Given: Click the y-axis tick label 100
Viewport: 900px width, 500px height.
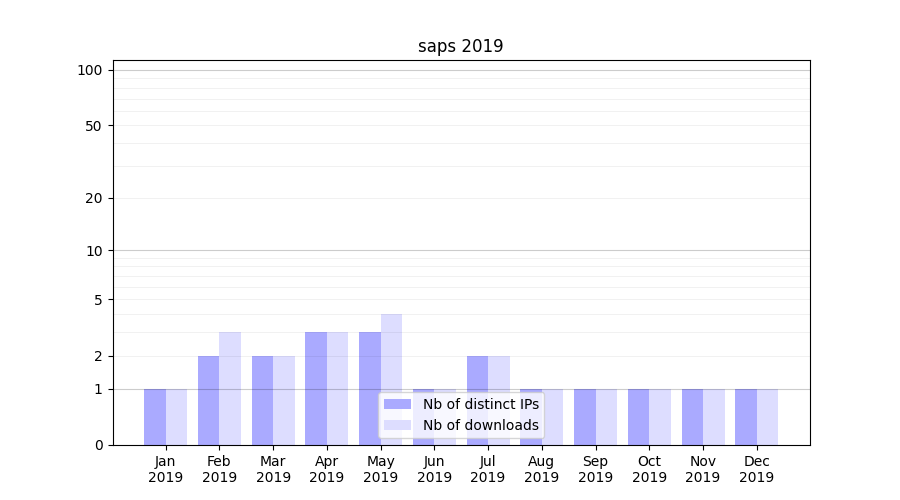Looking at the screenshot, I should (90, 70).
